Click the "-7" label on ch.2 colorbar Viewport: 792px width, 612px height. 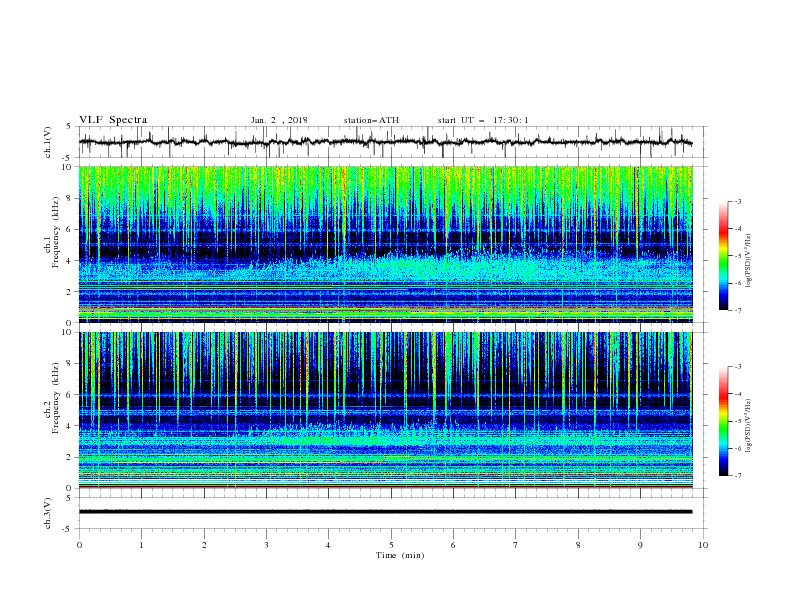[737, 475]
